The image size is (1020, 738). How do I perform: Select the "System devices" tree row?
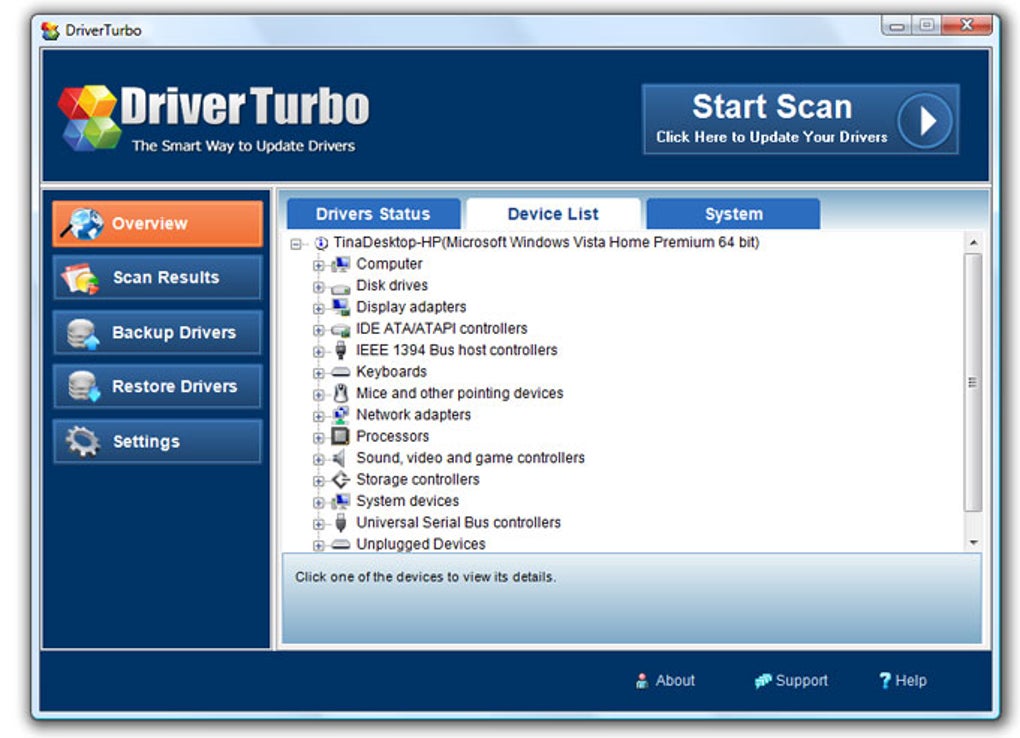coord(407,501)
